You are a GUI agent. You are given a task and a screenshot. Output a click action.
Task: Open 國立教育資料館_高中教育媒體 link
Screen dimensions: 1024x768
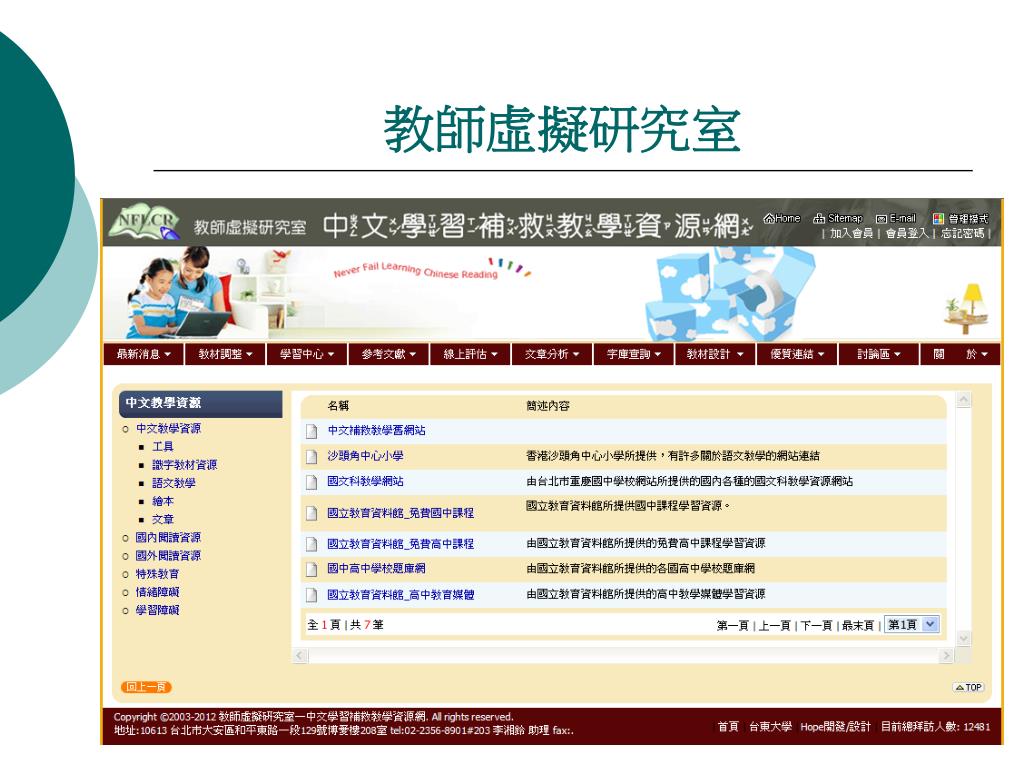[x=400, y=595]
